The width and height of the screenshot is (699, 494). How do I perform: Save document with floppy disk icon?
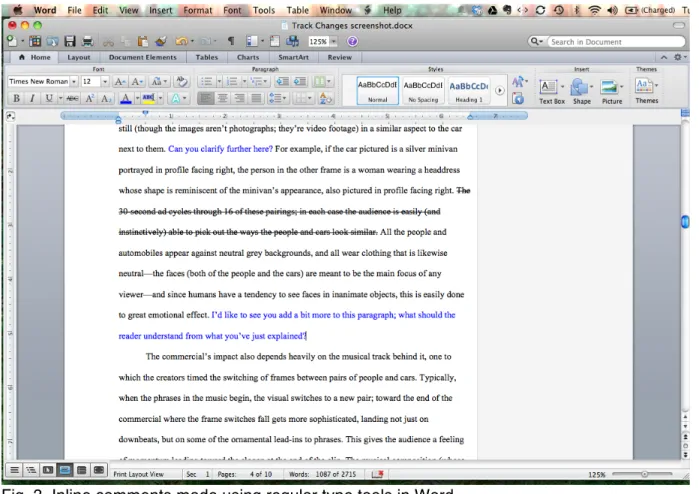coord(70,41)
